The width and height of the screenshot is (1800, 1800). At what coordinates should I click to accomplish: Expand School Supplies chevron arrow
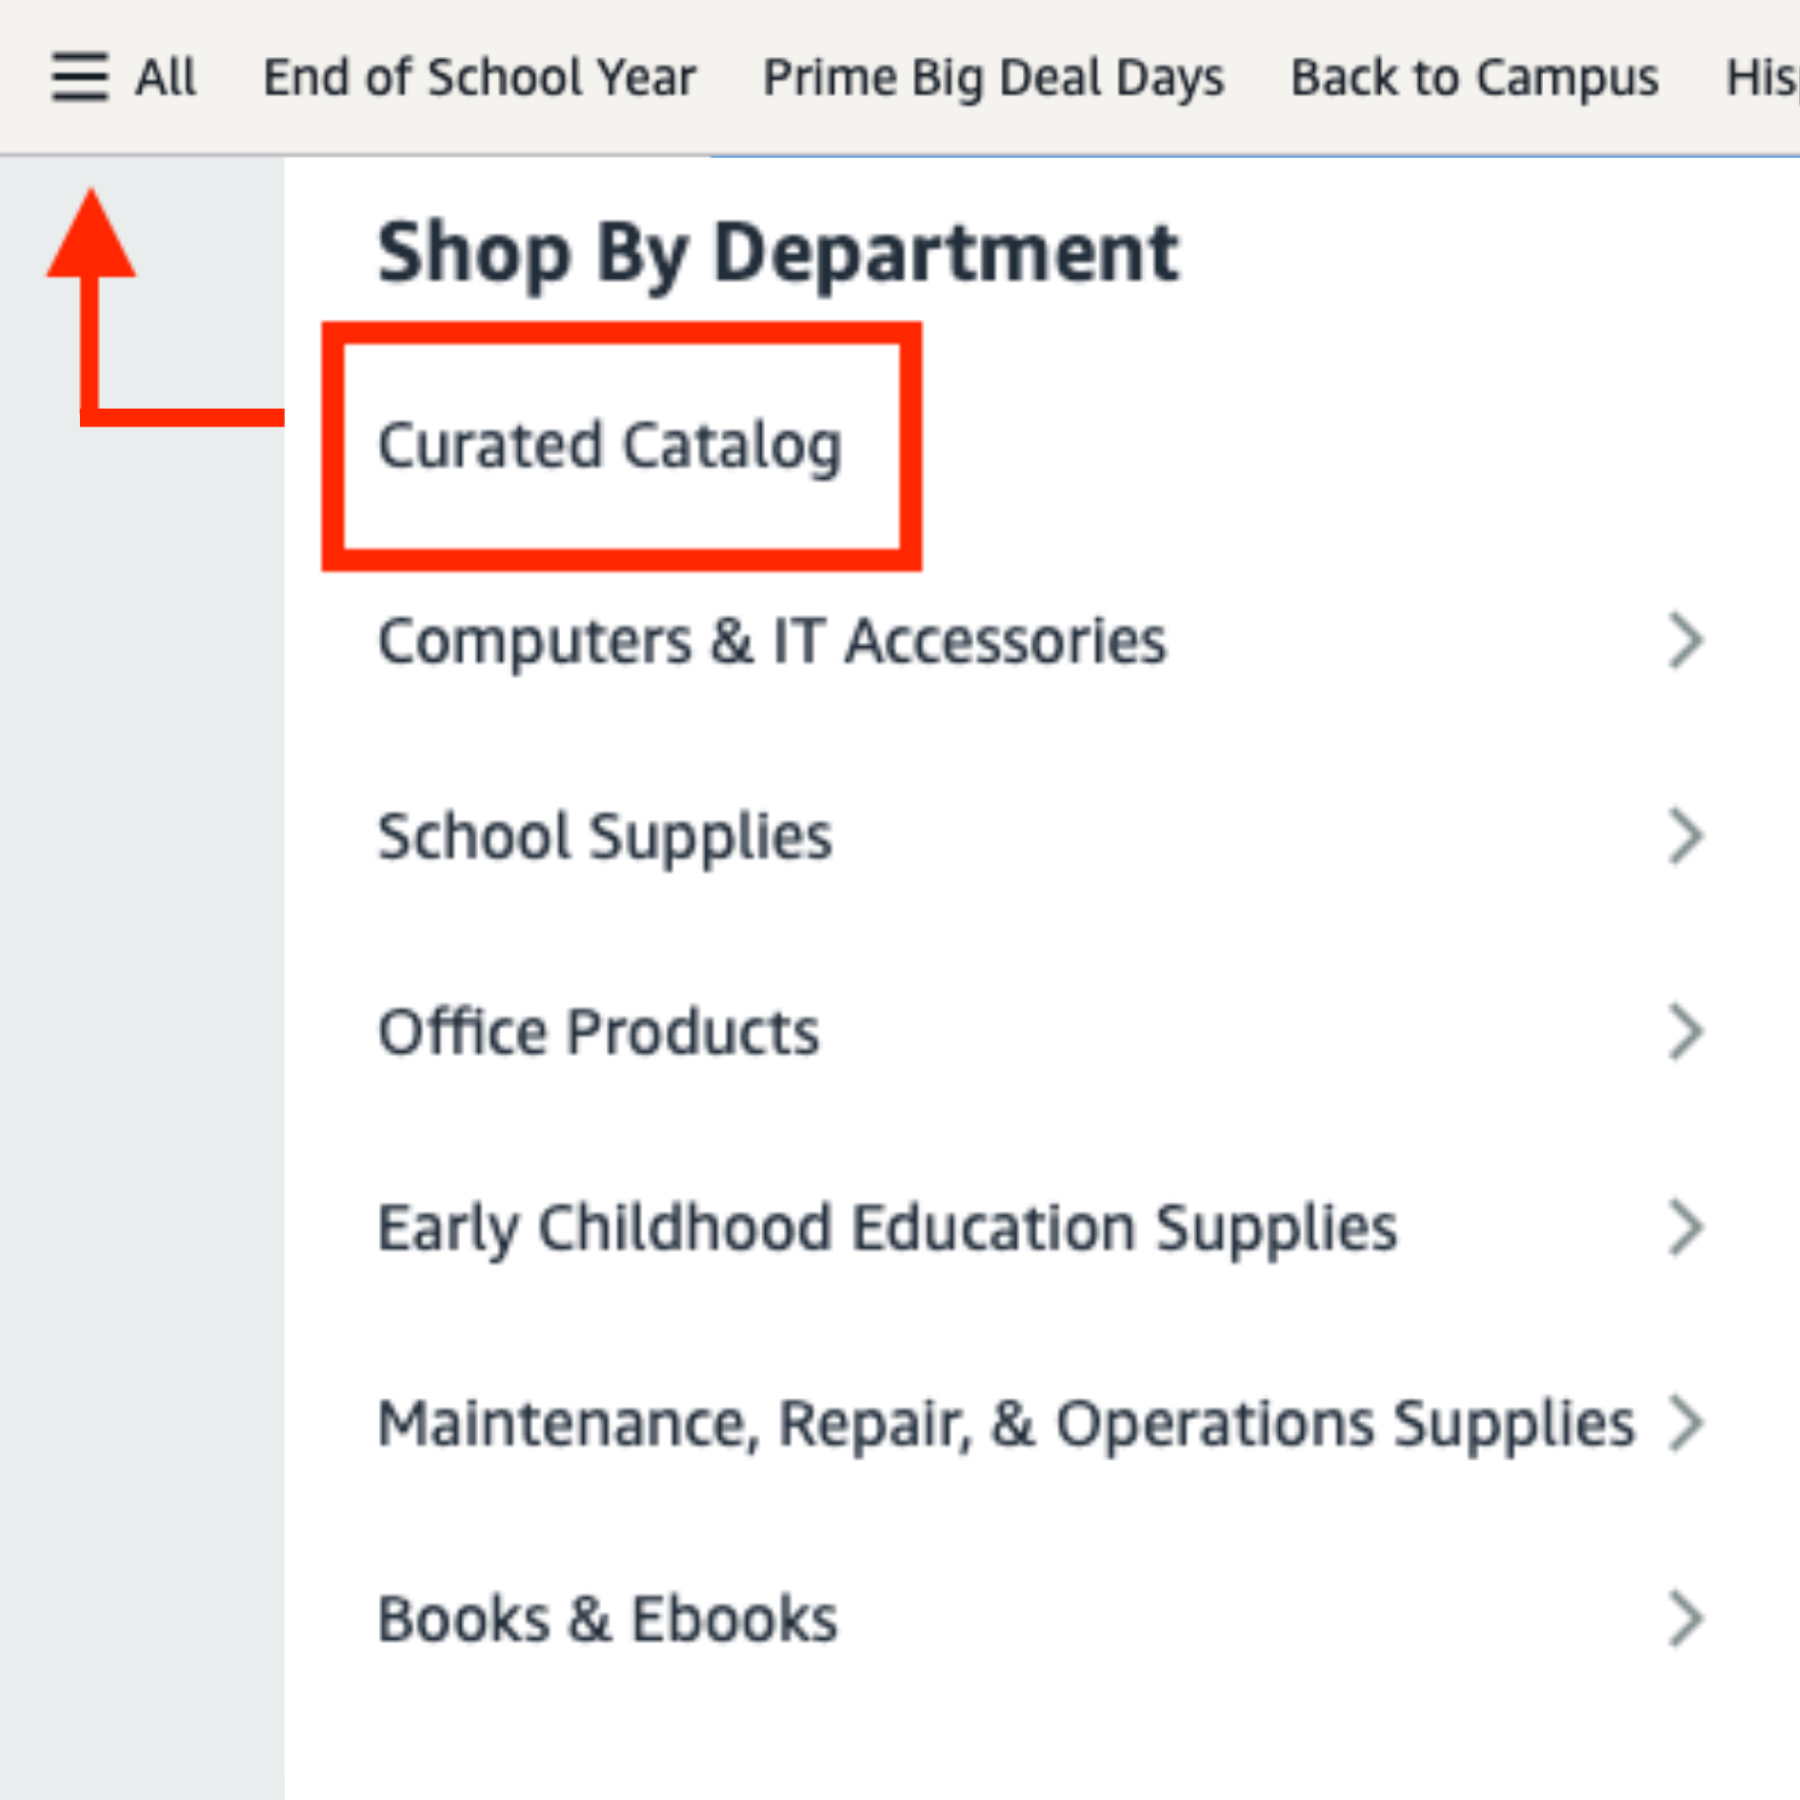(1686, 837)
